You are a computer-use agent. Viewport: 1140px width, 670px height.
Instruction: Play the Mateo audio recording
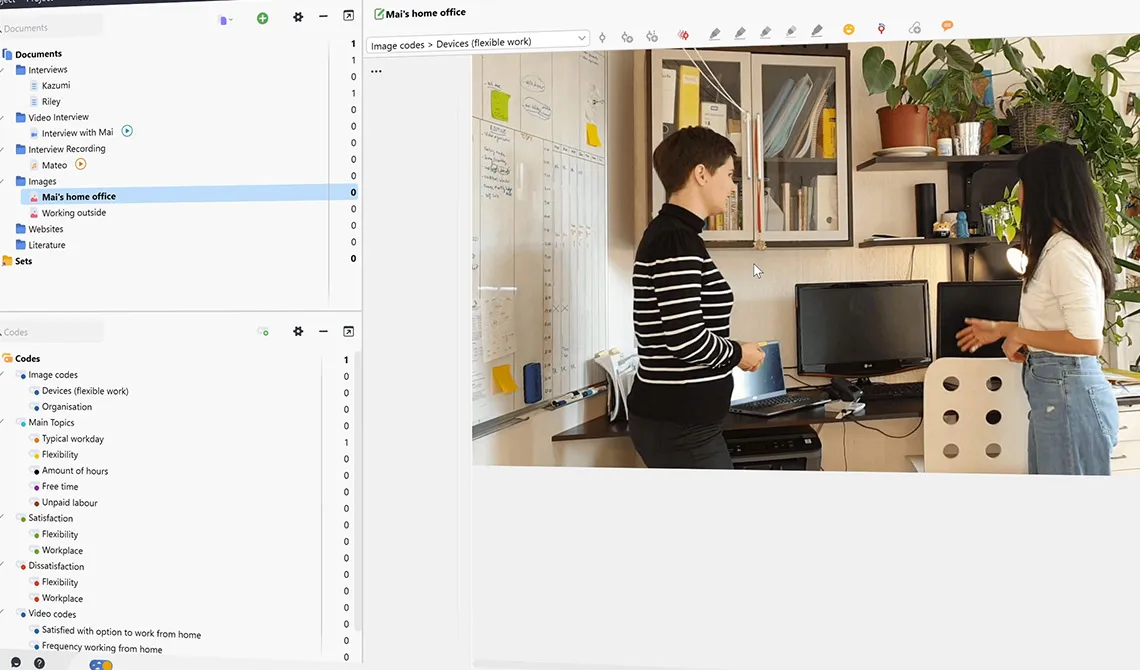coord(81,164)
